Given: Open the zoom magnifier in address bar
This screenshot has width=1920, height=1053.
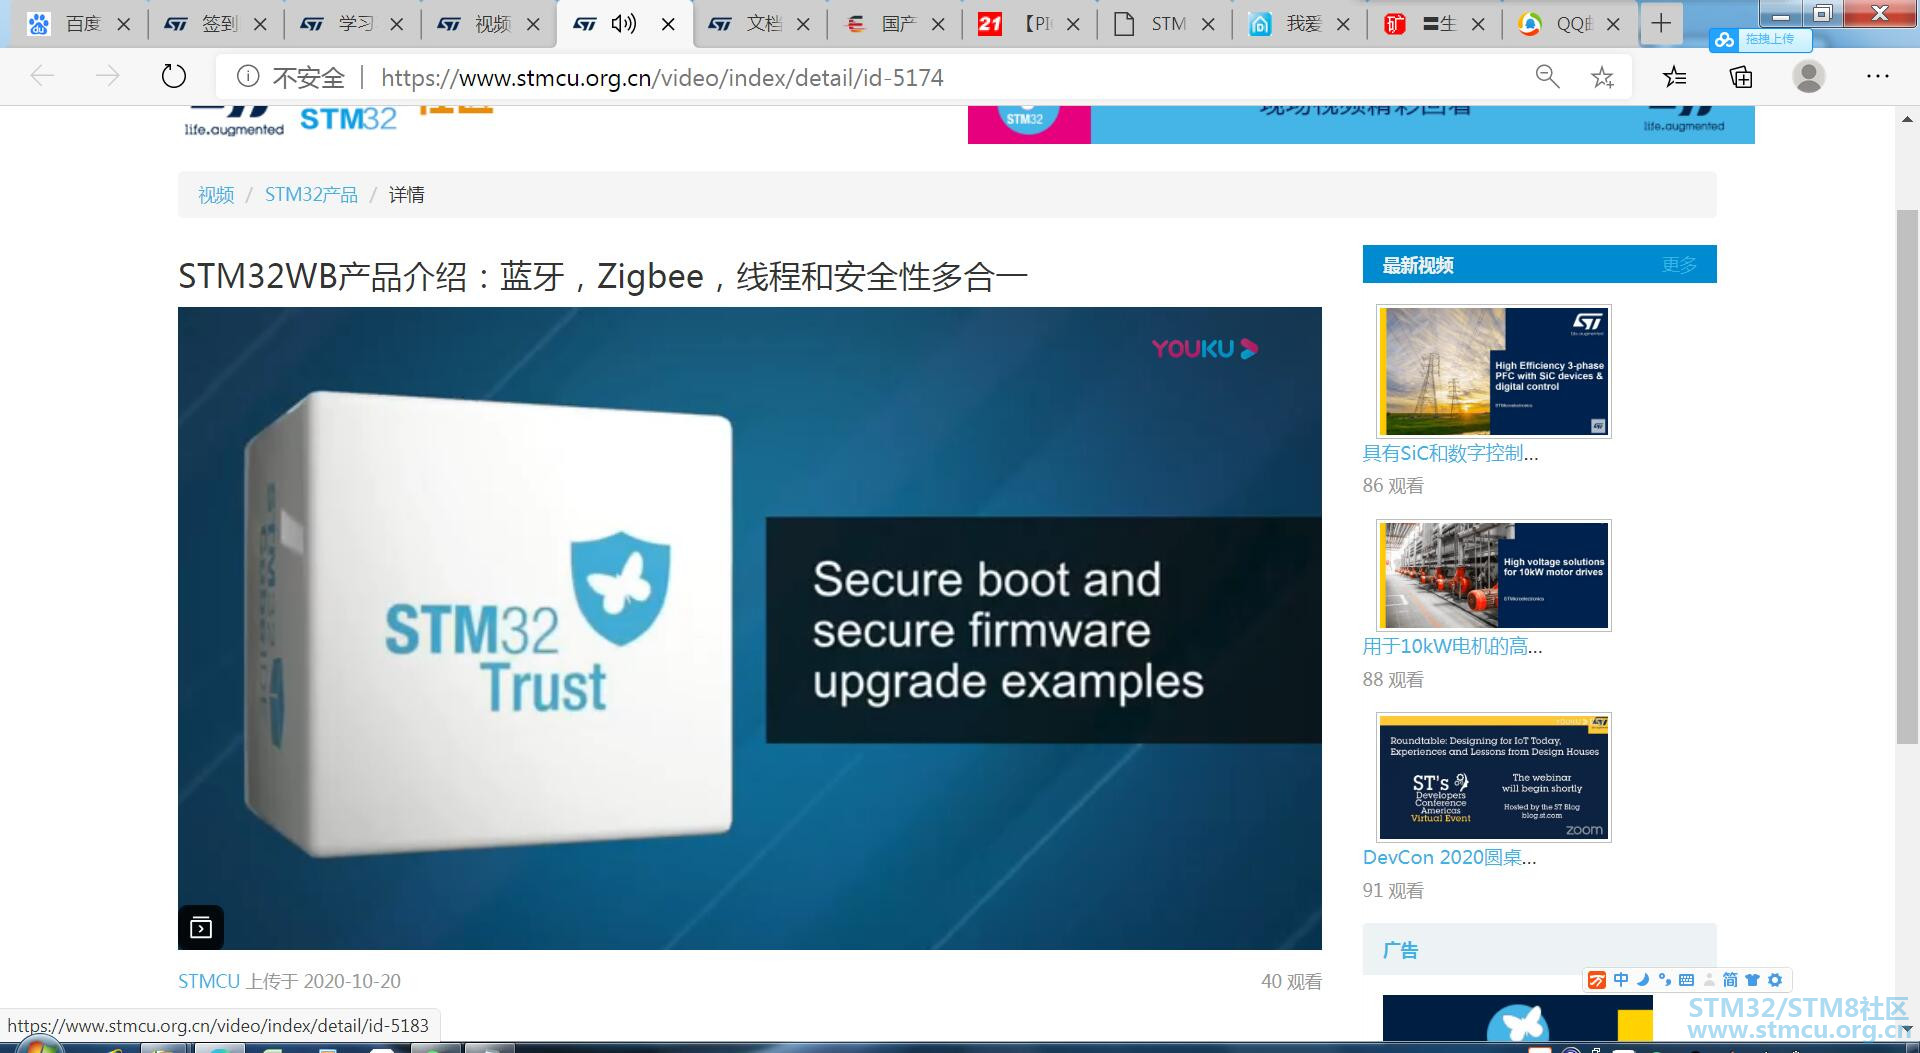Looking at the screenshot, I should (1547, 77).
